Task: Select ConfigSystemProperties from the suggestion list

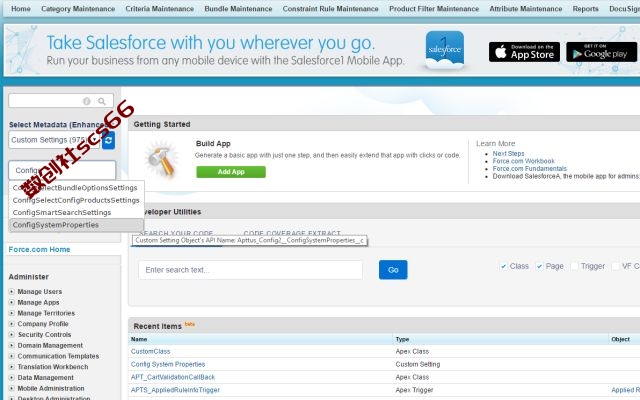Action: click(76, 225)
